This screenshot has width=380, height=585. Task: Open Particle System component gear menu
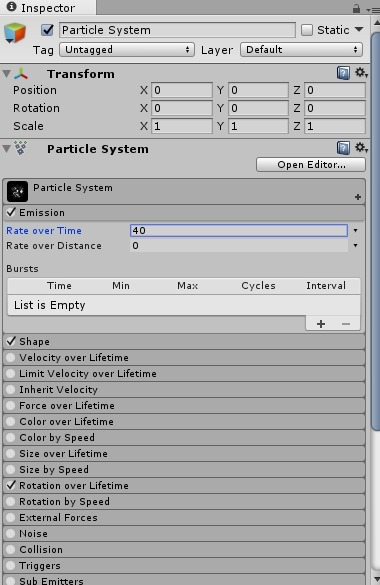361,147
